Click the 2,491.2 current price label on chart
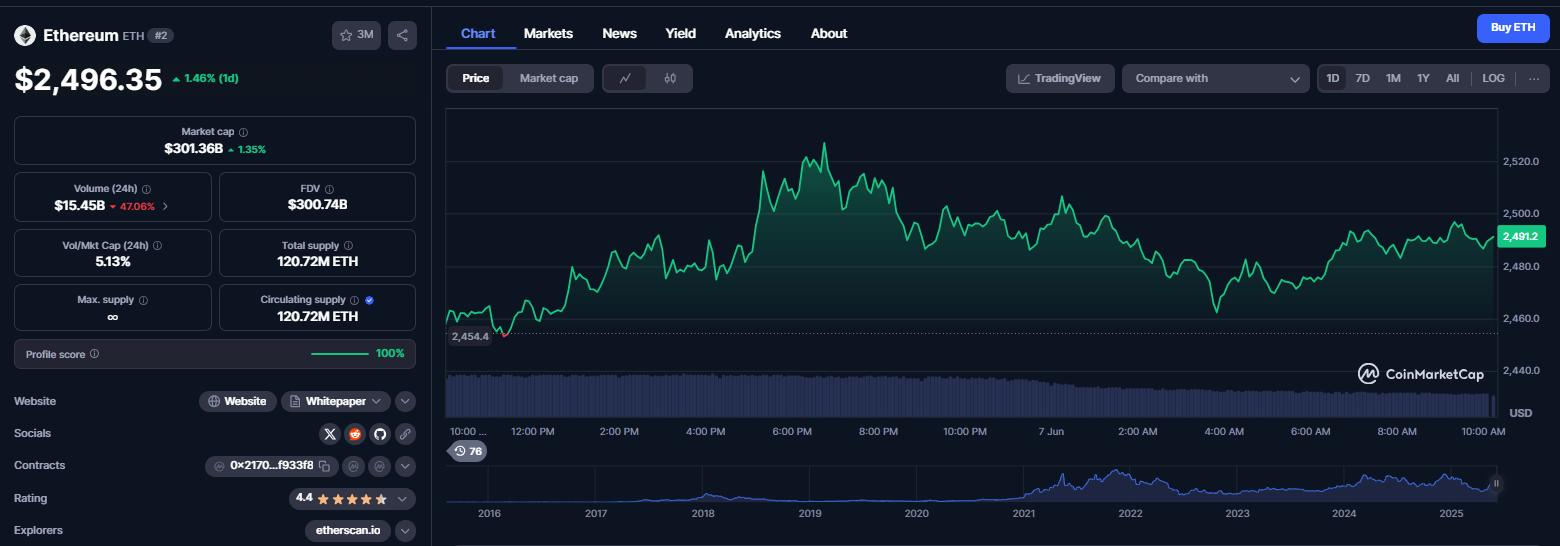 tap(1519, 237)
